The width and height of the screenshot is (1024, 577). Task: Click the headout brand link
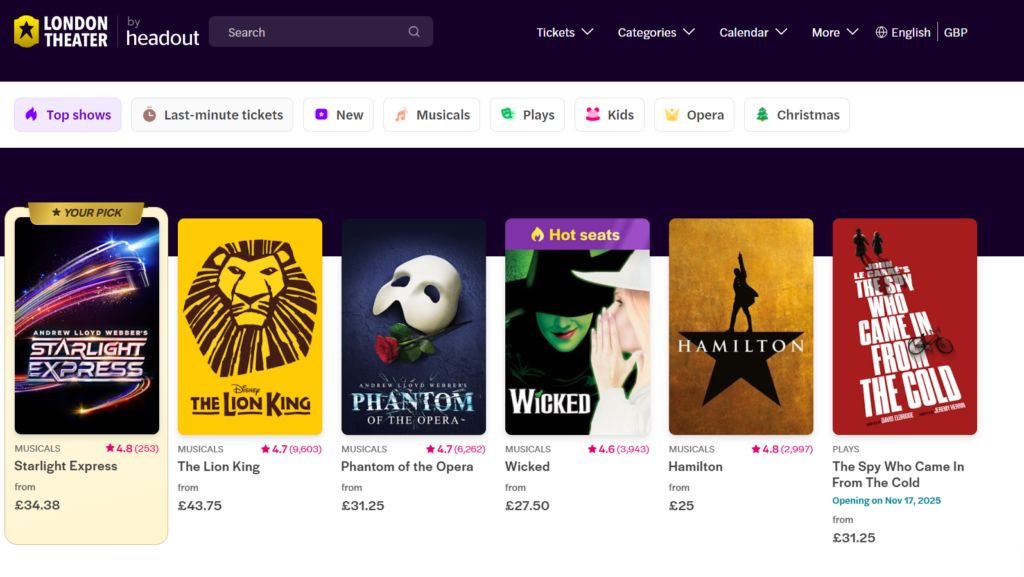(x=162, y=32)
